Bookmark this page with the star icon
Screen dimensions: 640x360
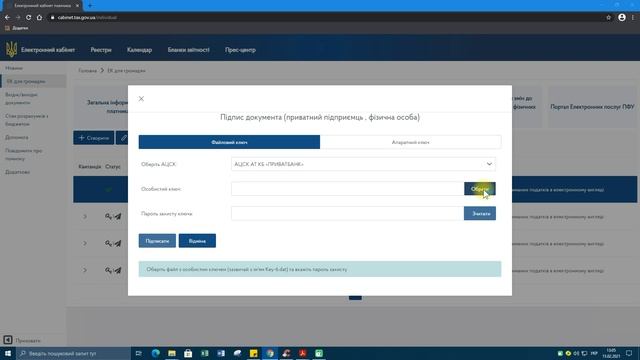pos(609,18)
